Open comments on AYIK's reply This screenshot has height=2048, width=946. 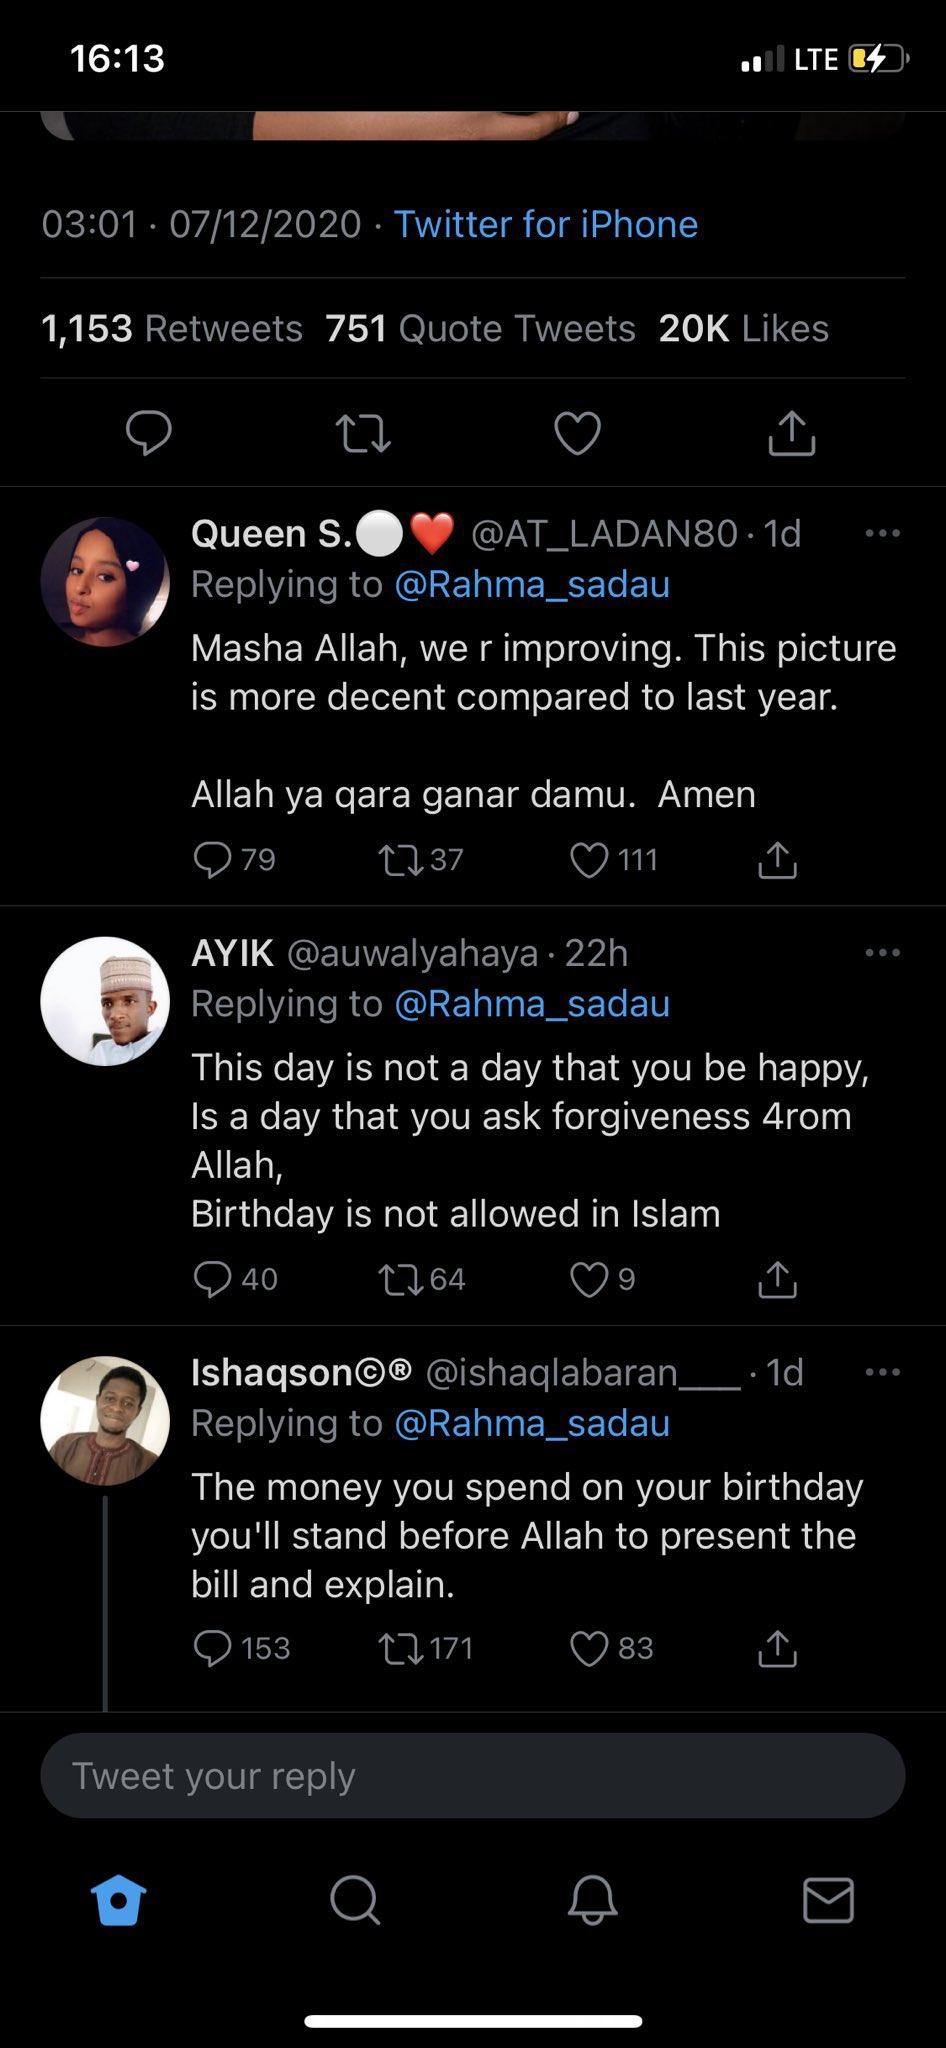(x=212, y=1279)
